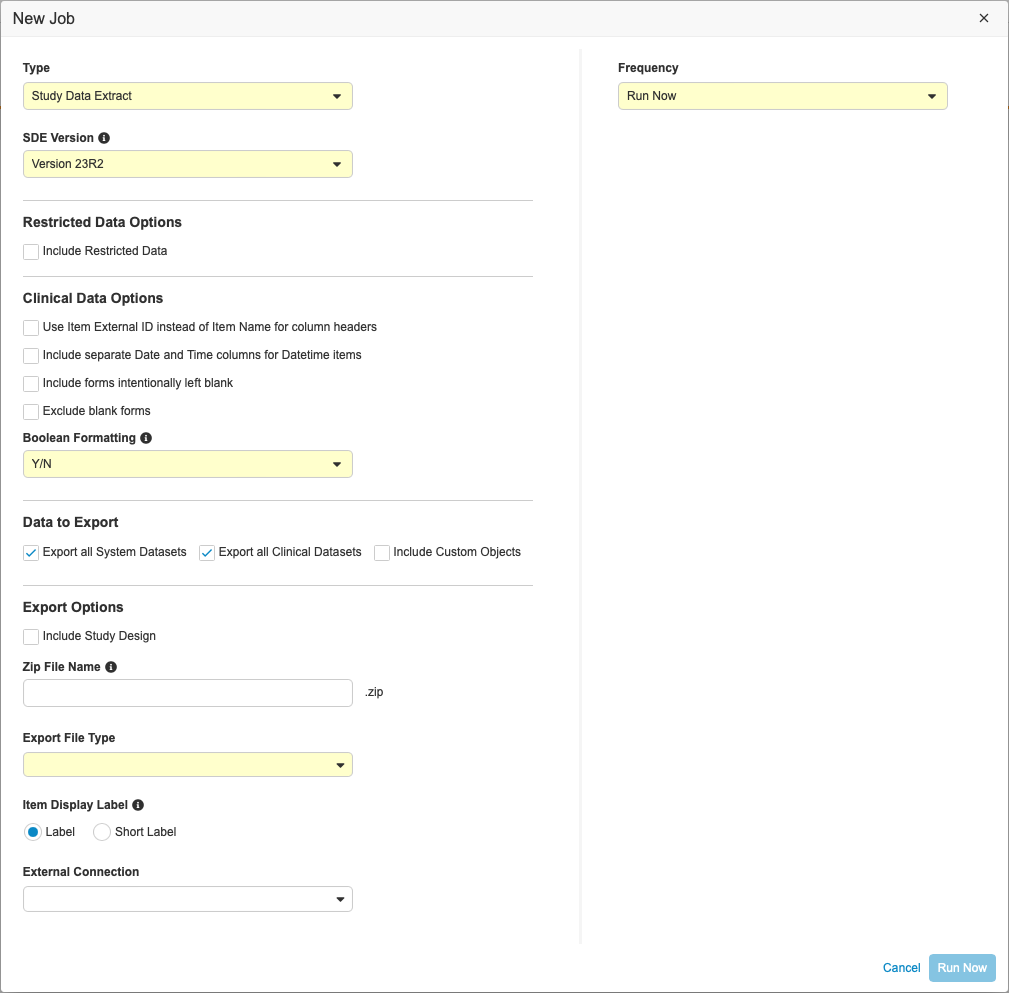Open the Export File Type dropdown

[x=187, y=765]
